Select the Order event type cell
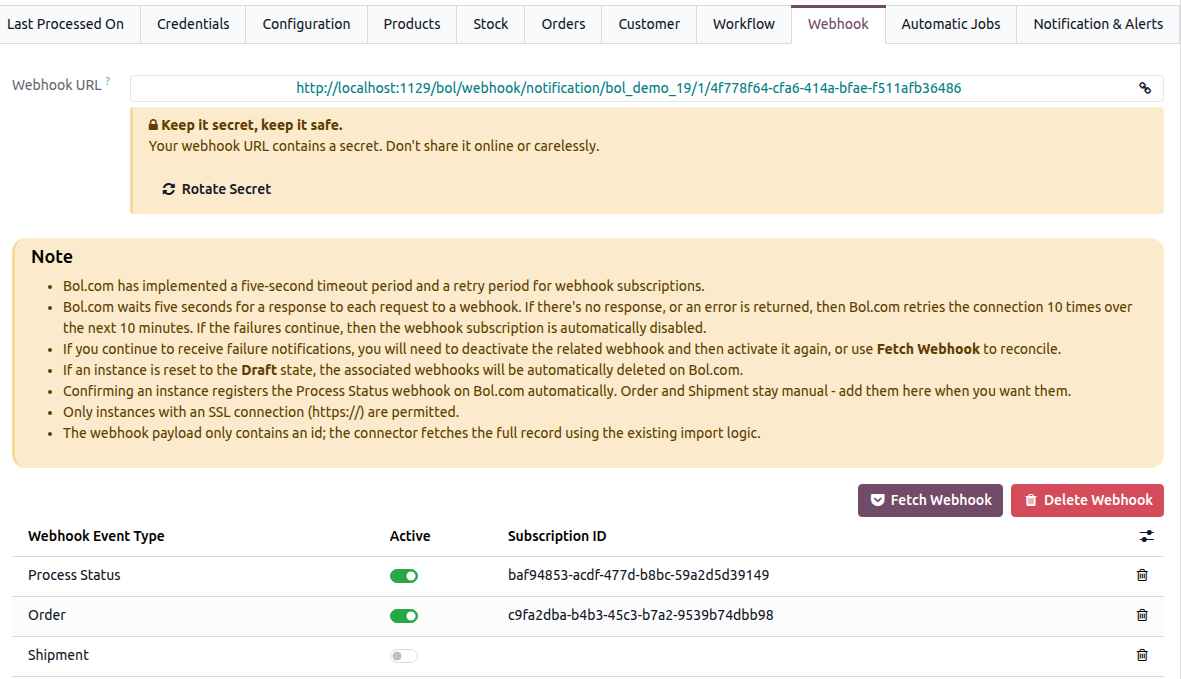1181x679 pixels. 47,615
